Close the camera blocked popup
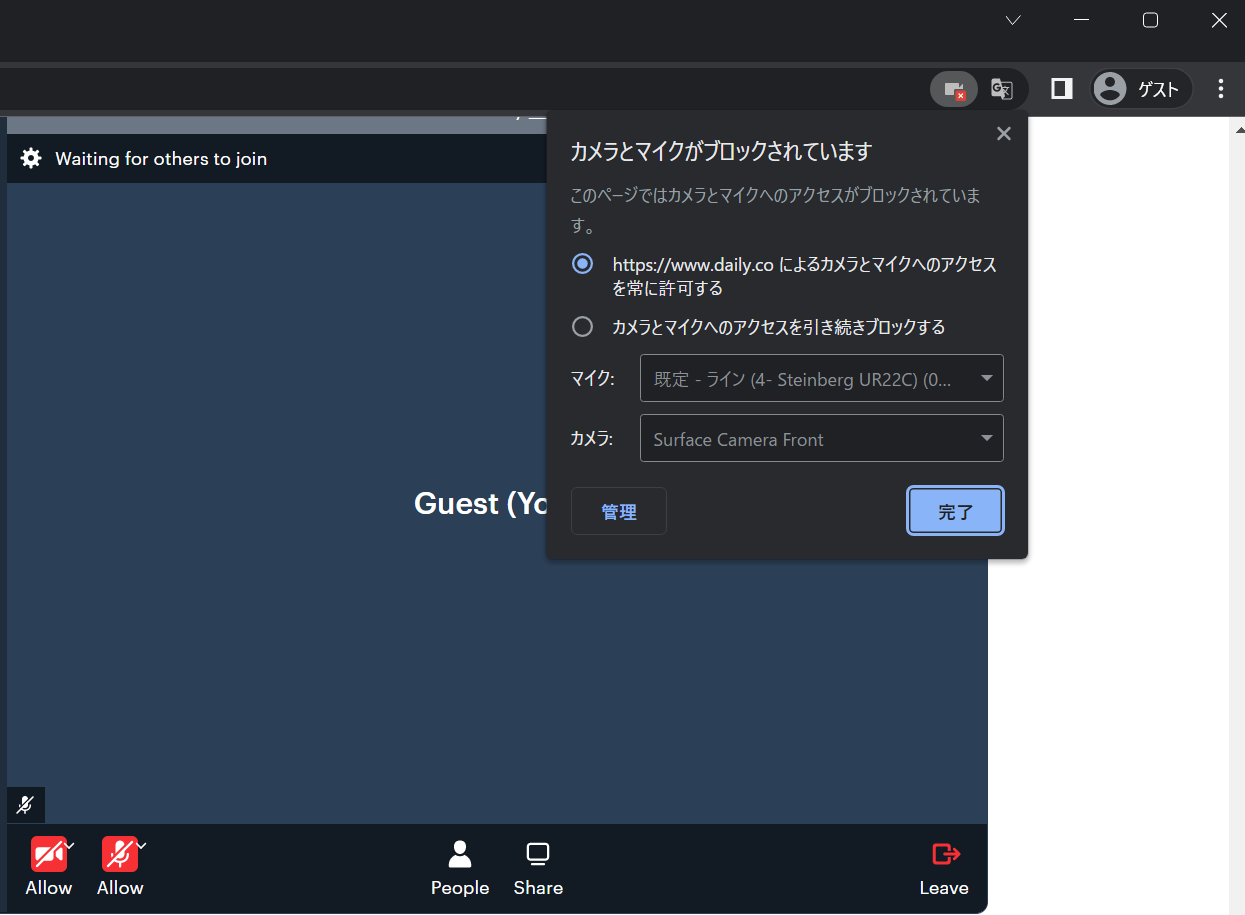 [1004, 134]
